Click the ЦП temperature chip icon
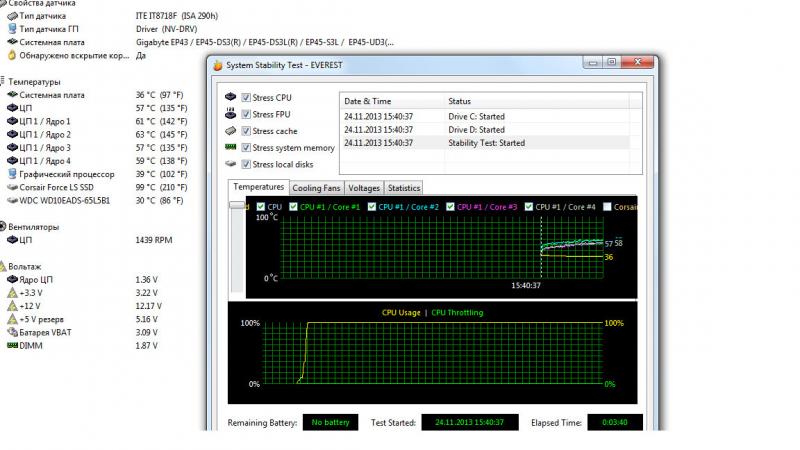This screenshot has height=450, width=800. (12, 108)
